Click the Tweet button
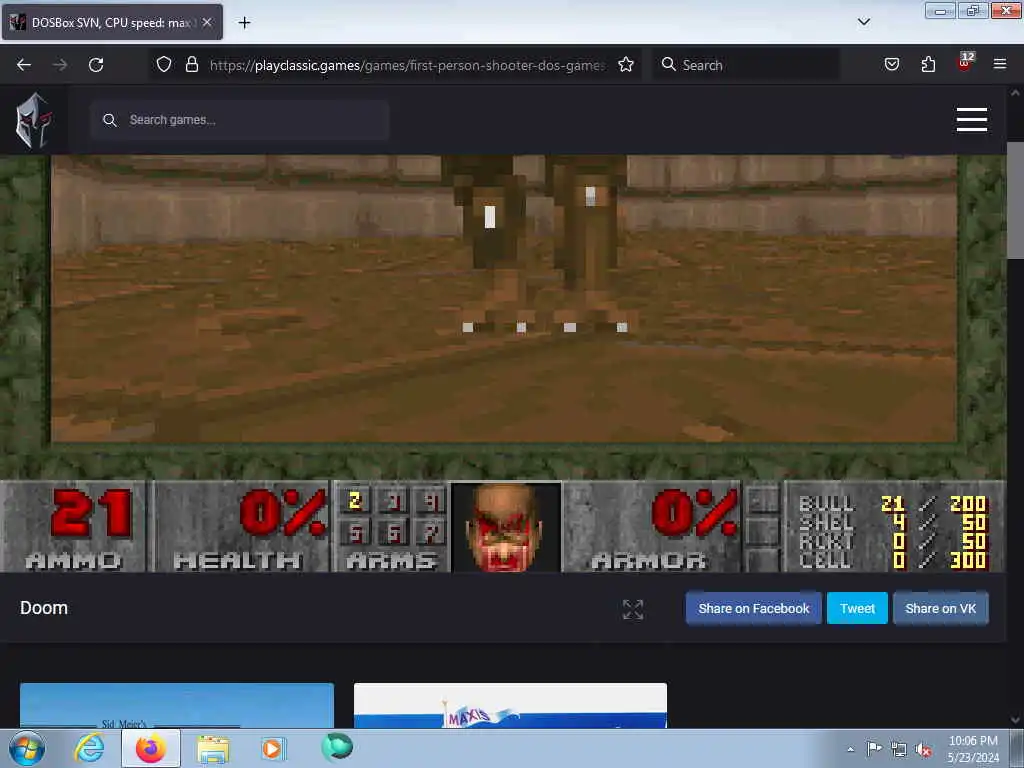Viewport: 1024px width, 768px height. pos(857,609)
